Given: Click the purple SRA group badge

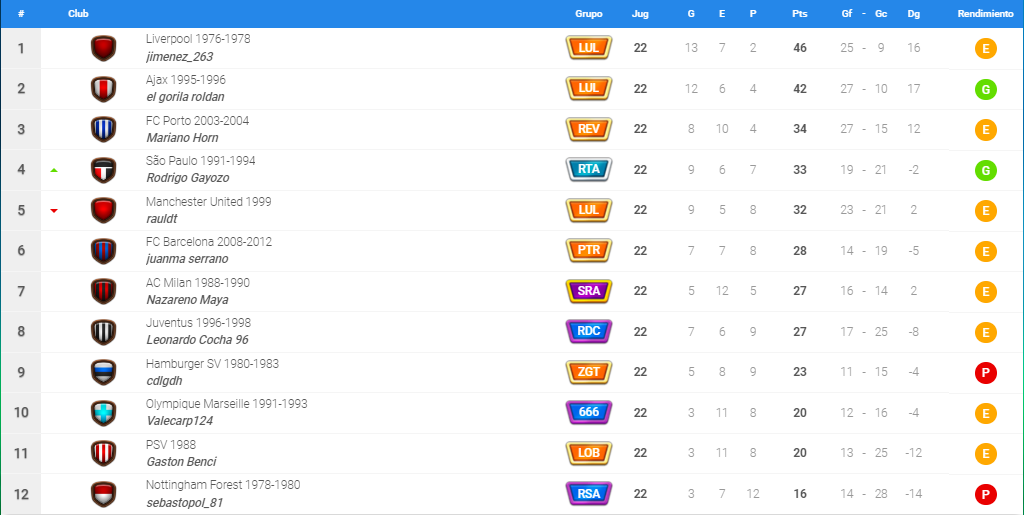Looking at the screenshot, I should pos(588,291).
